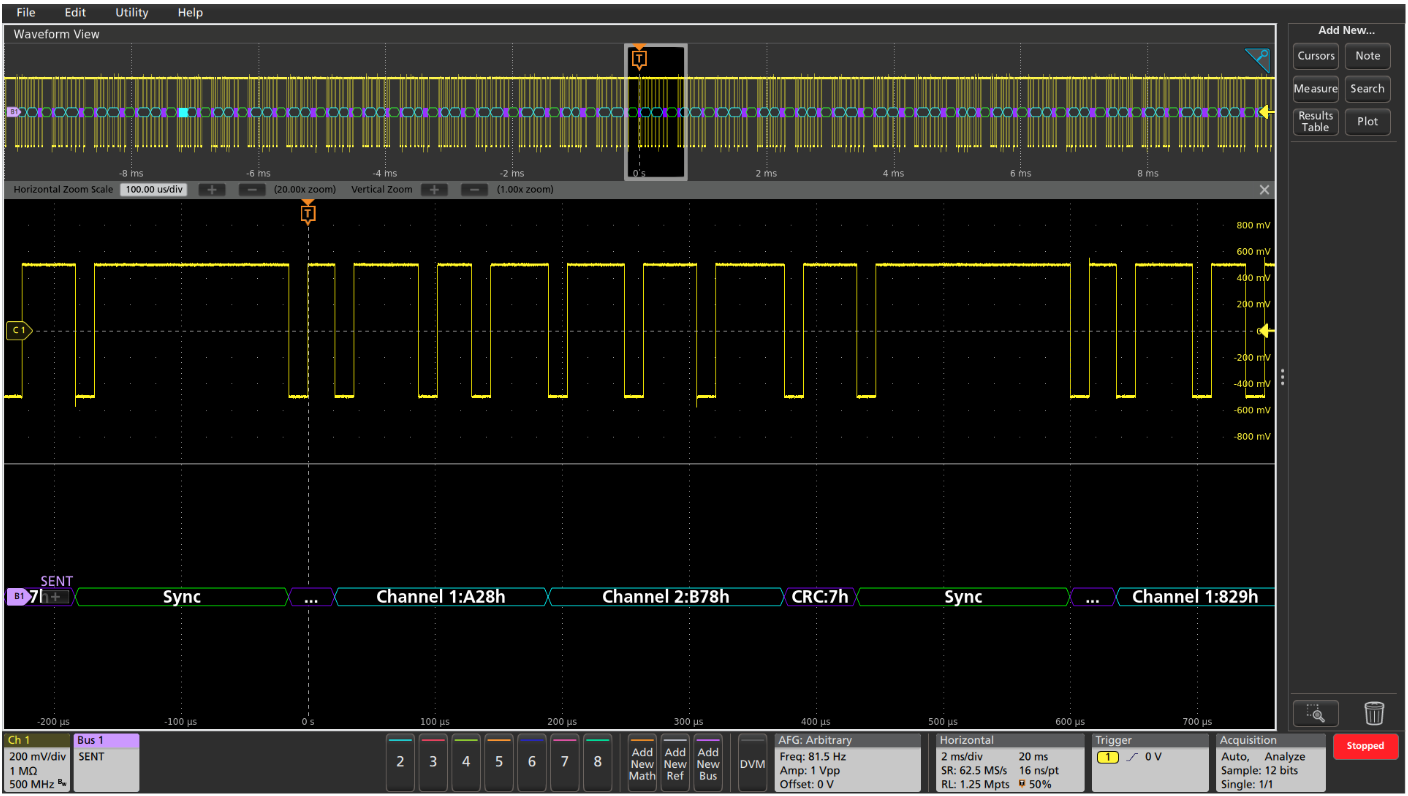Open the Results Table

pos(1316,121)
